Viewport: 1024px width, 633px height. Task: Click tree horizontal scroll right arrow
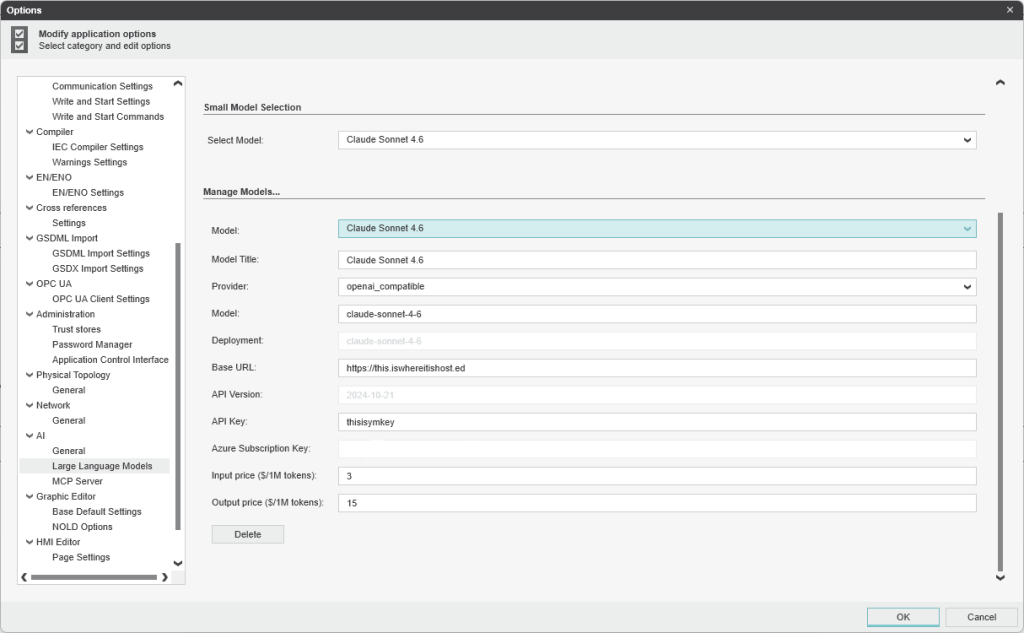coord(165,577)
